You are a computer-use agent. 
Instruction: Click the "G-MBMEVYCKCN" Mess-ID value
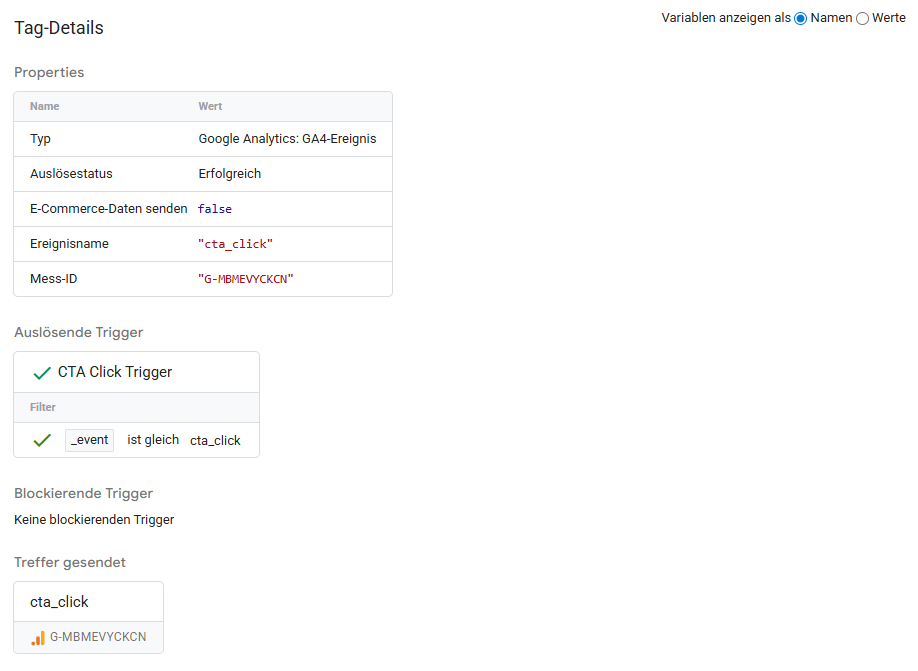[245, 279]
